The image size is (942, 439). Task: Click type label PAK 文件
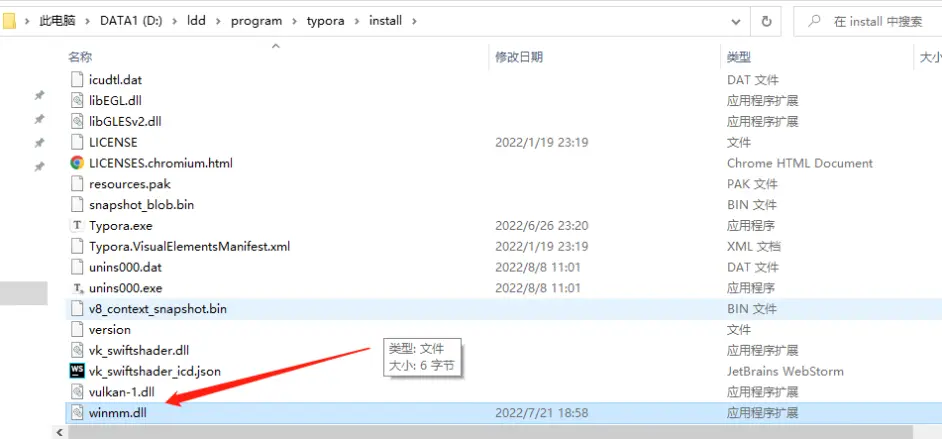point(752,184)
